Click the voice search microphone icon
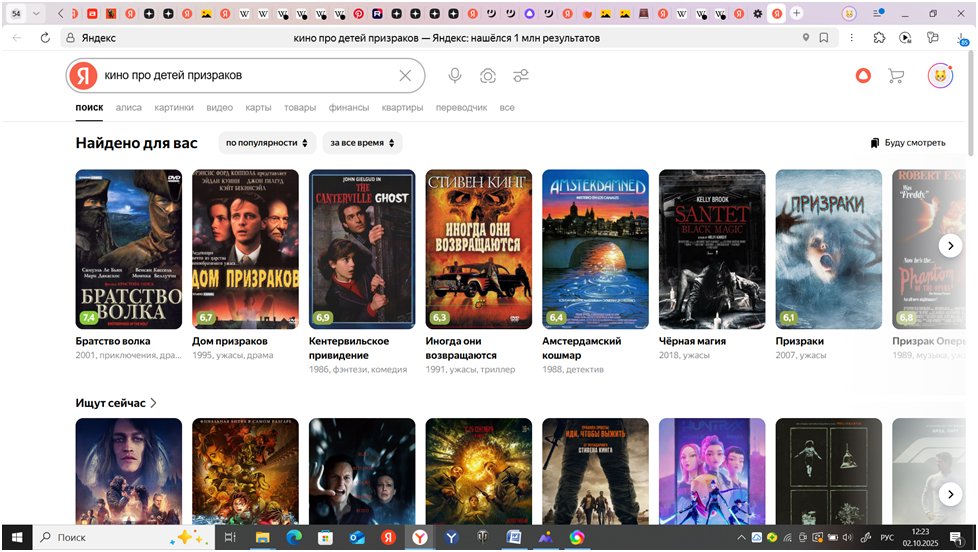This screenshot has width=978, height=552. point(455,75)
